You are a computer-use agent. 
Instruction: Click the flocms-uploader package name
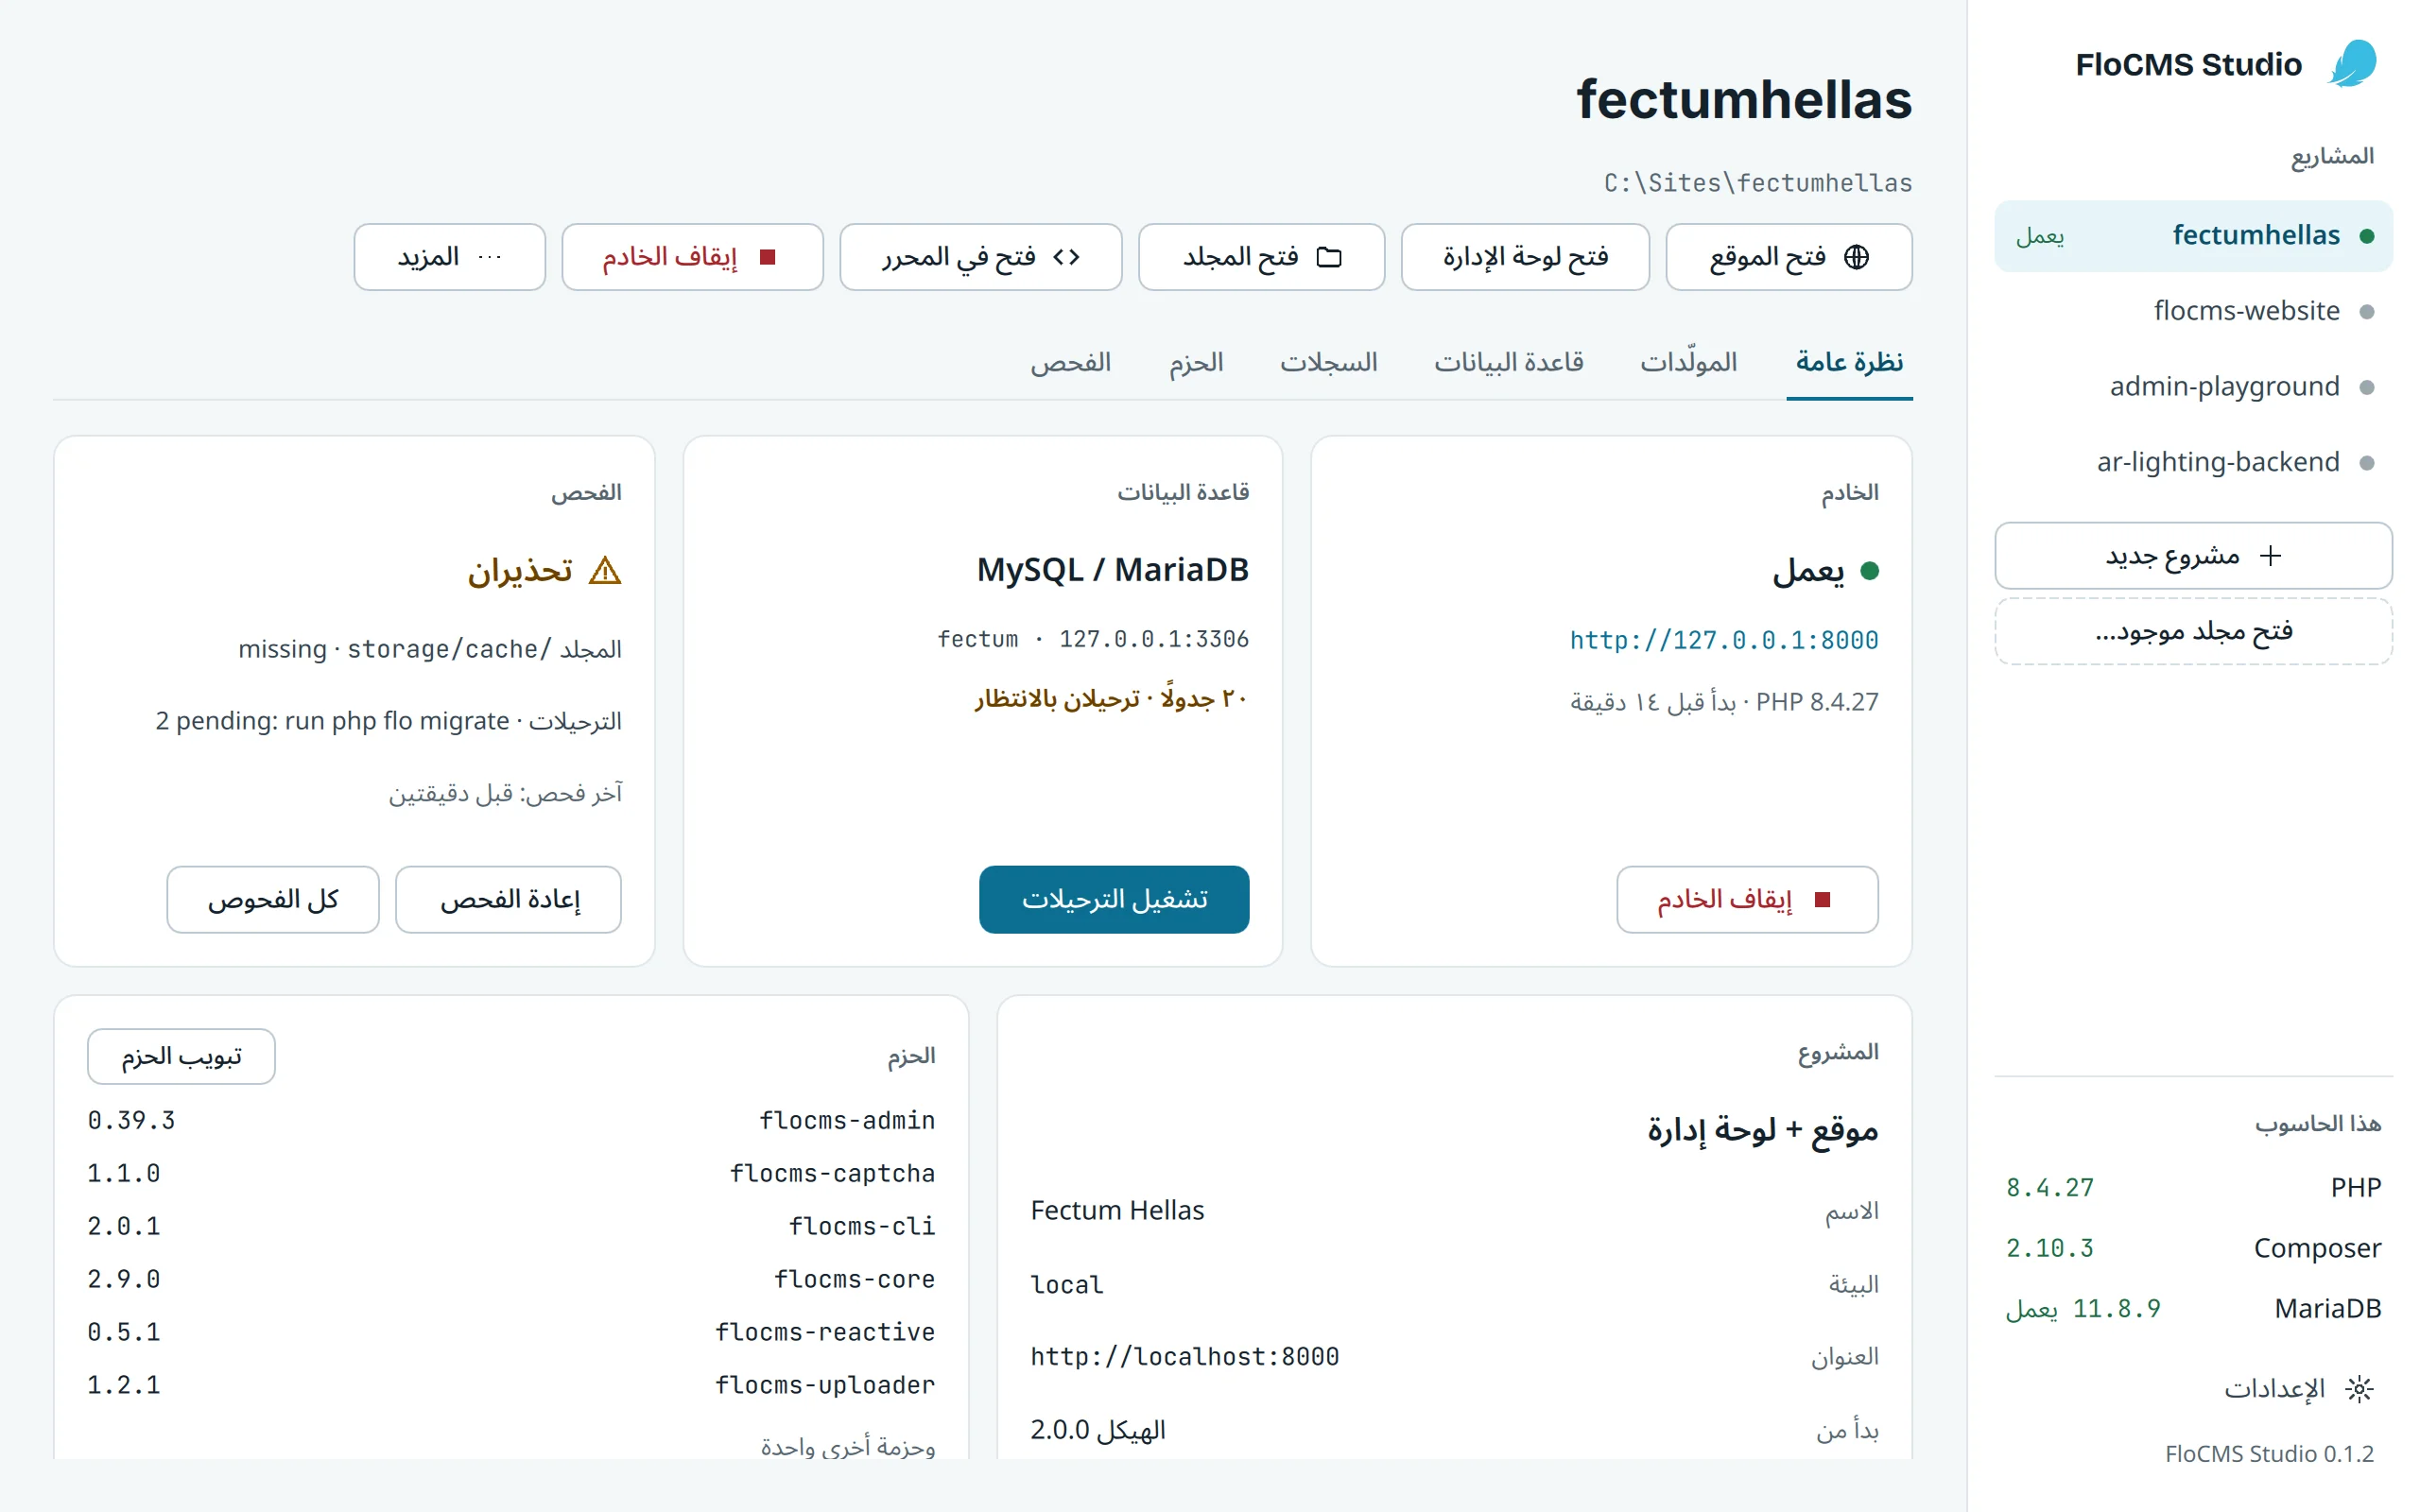click(825, 1385)
